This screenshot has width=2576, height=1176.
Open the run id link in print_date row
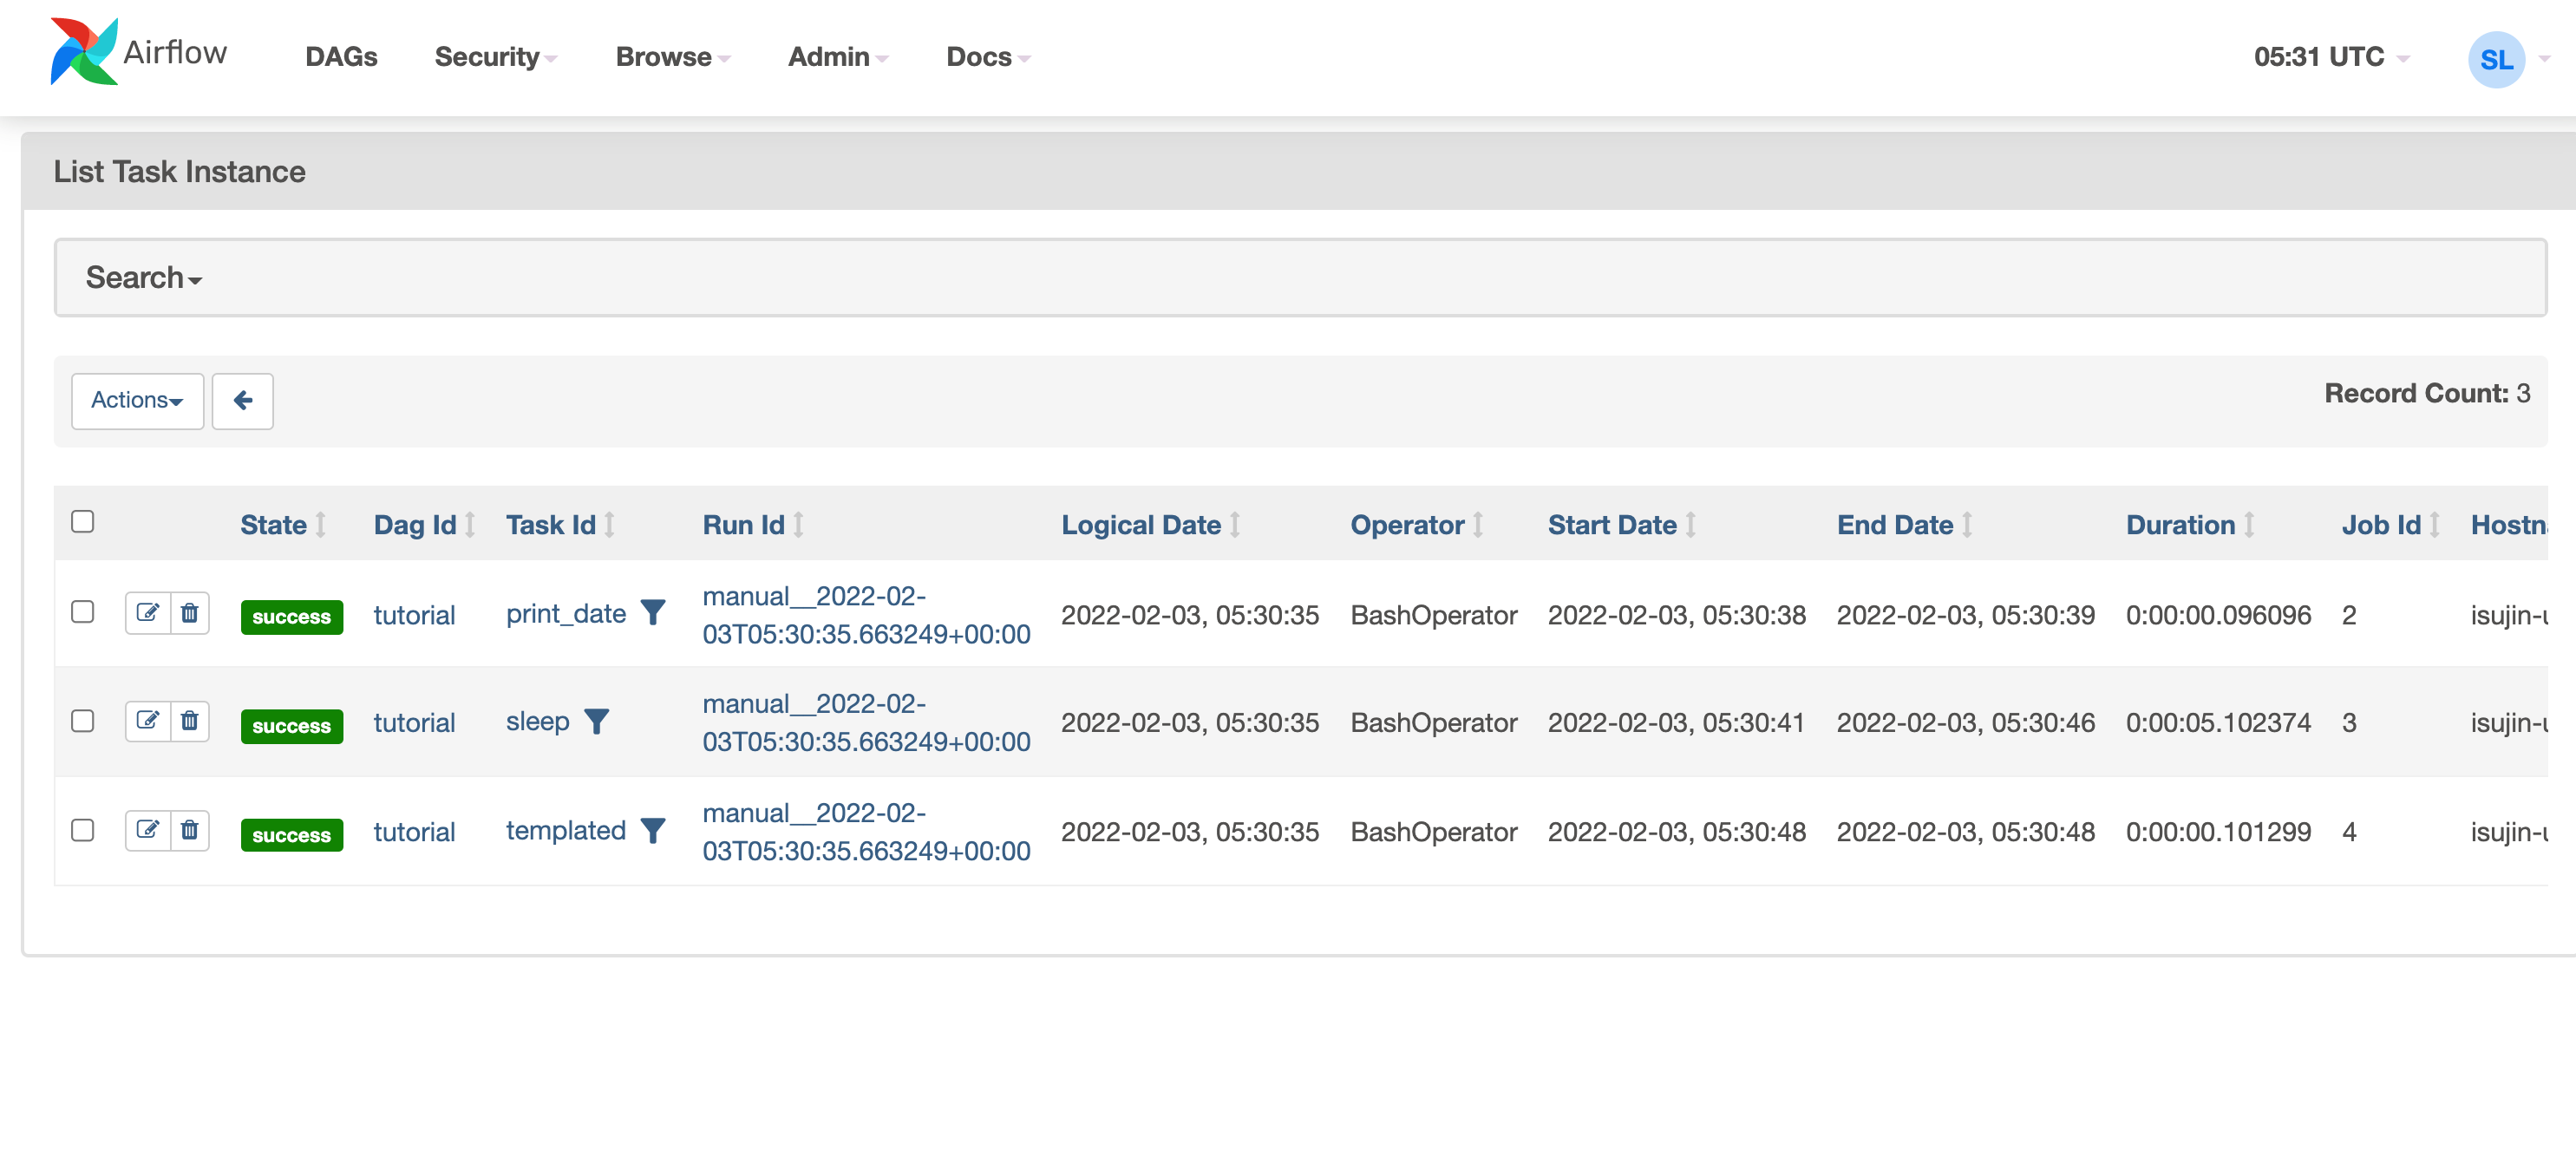pyautogui.click(x=866, y=615)
